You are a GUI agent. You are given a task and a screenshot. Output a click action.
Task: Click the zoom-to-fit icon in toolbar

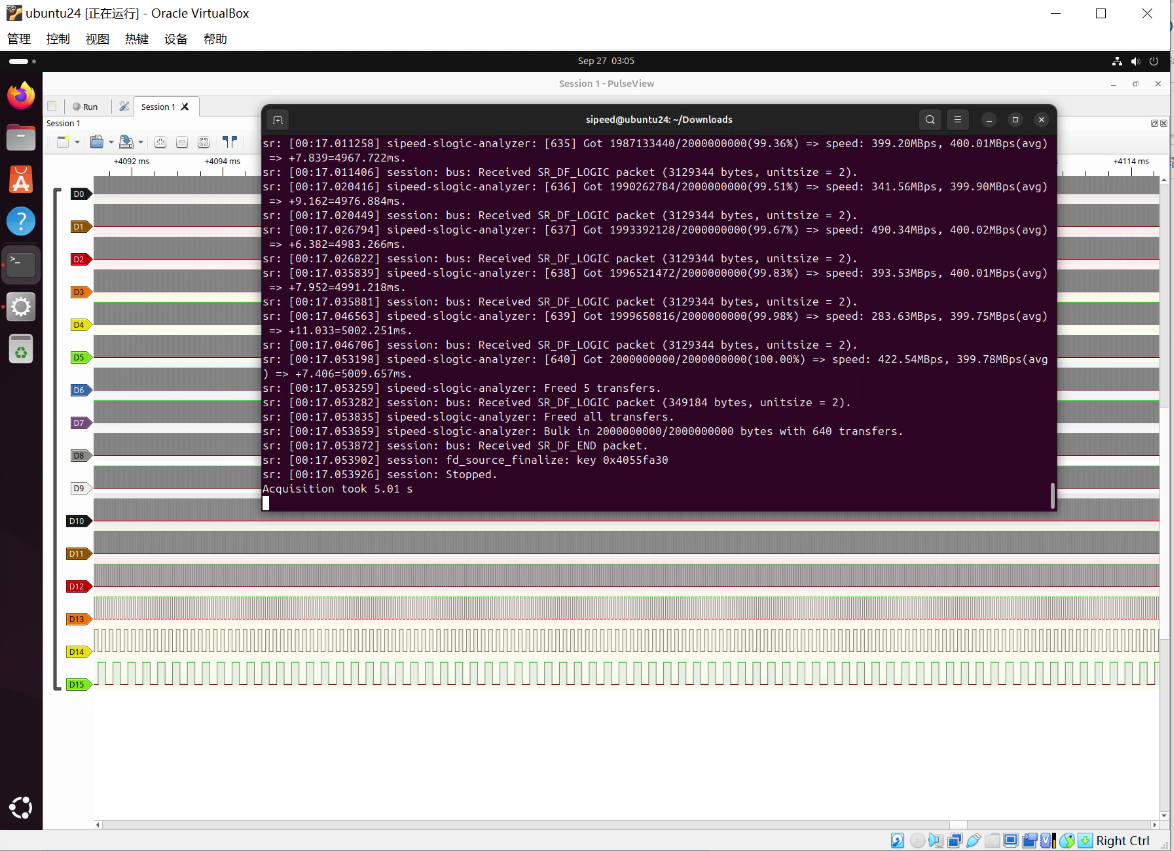[x=204, y=142]
